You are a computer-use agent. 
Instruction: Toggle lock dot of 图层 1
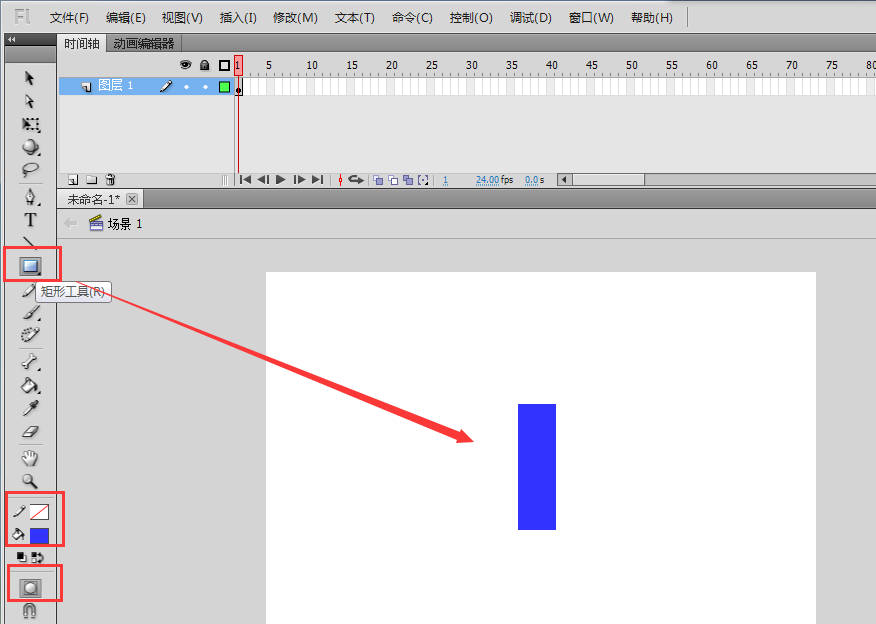205,87
